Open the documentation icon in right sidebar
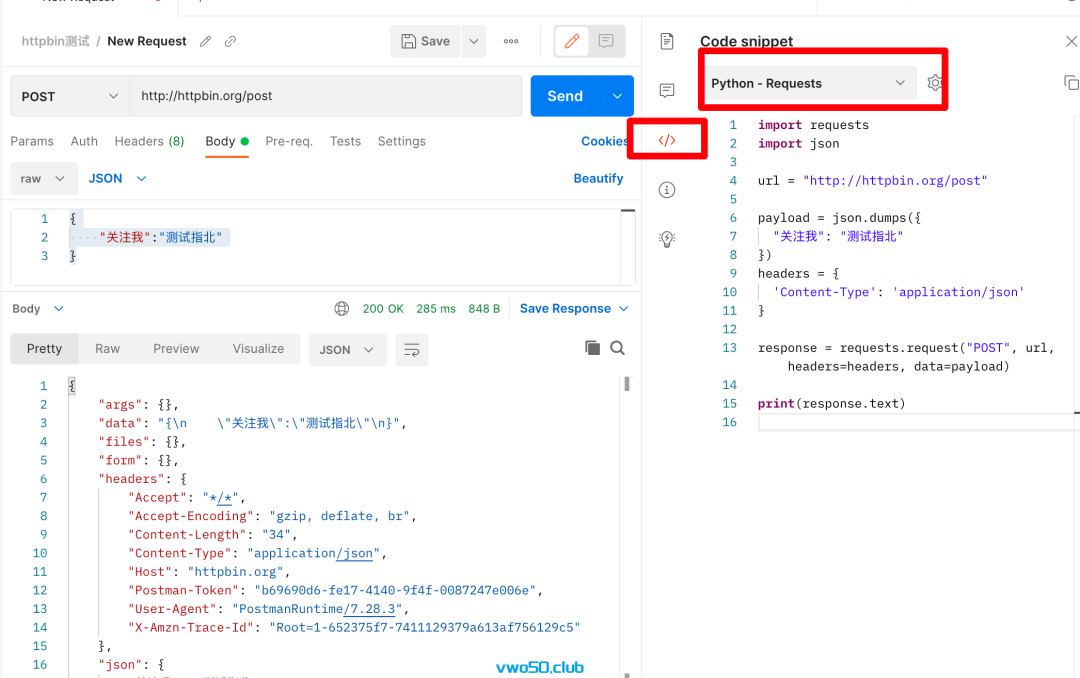Image resolution: width=1080 pixels, height=678 pixels. [x=667, y=41]
